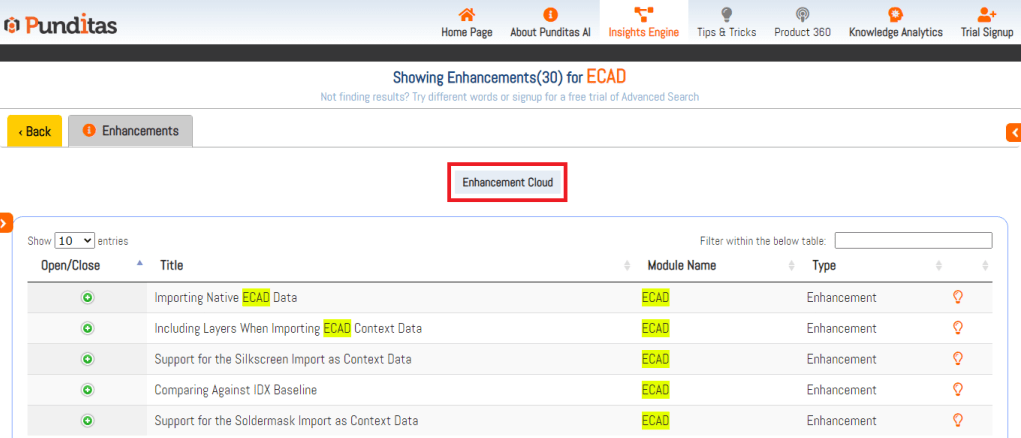Expand the Support for the Silkscreen Import row
Viewport: 1021px width, 438px height.
(x=87, y=359)
